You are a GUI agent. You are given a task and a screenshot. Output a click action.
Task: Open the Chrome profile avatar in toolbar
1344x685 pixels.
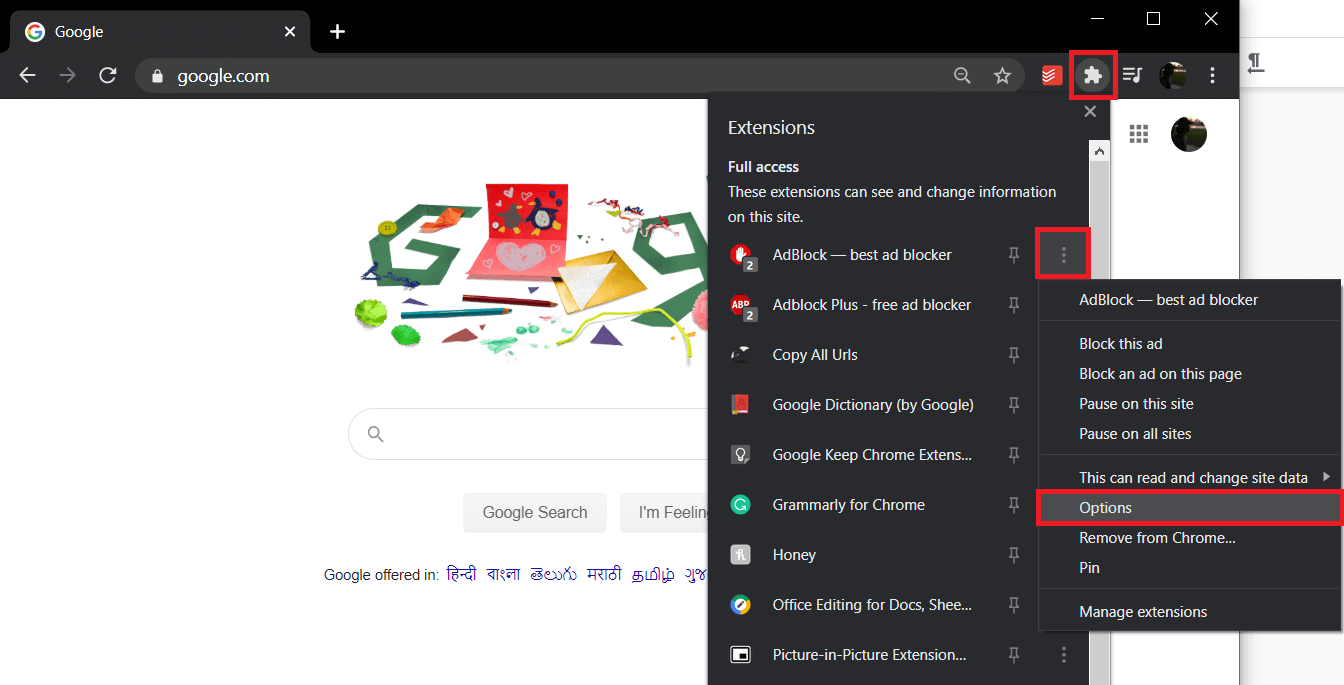tap(1172, 75)
